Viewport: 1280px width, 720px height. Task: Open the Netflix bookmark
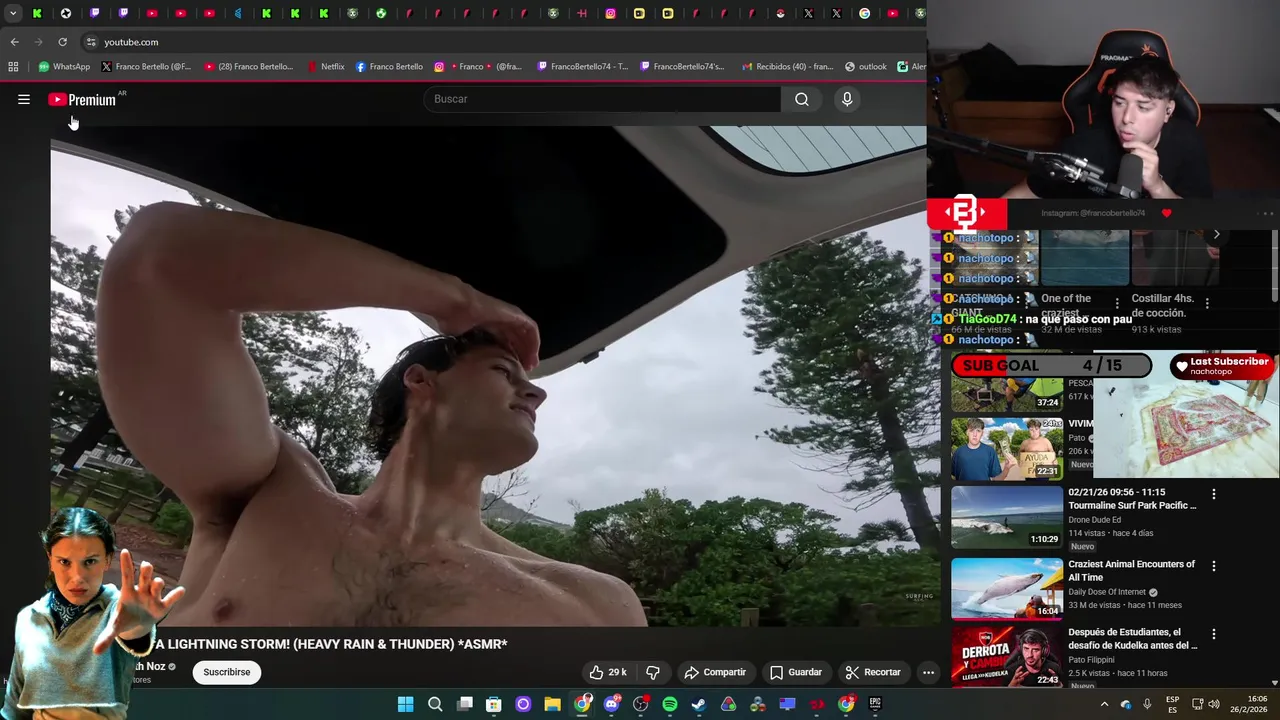(x=326, y=67)
